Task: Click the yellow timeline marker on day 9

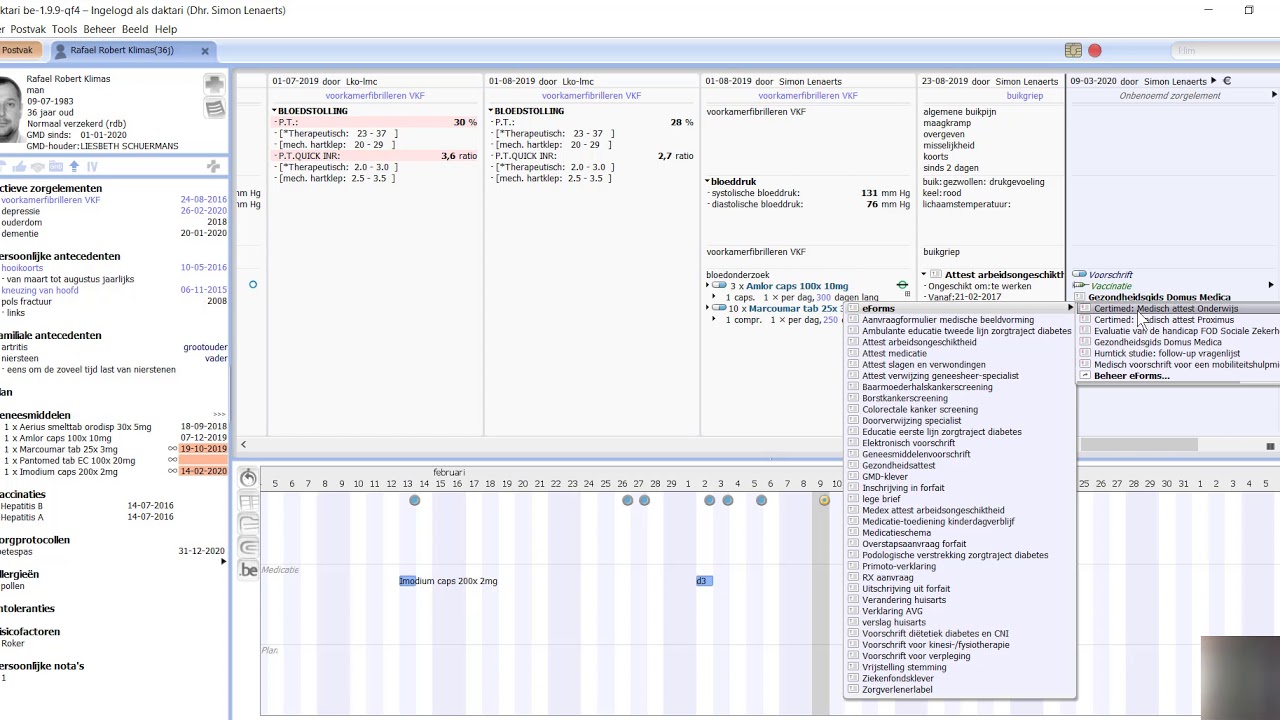Action: (824, 500)
